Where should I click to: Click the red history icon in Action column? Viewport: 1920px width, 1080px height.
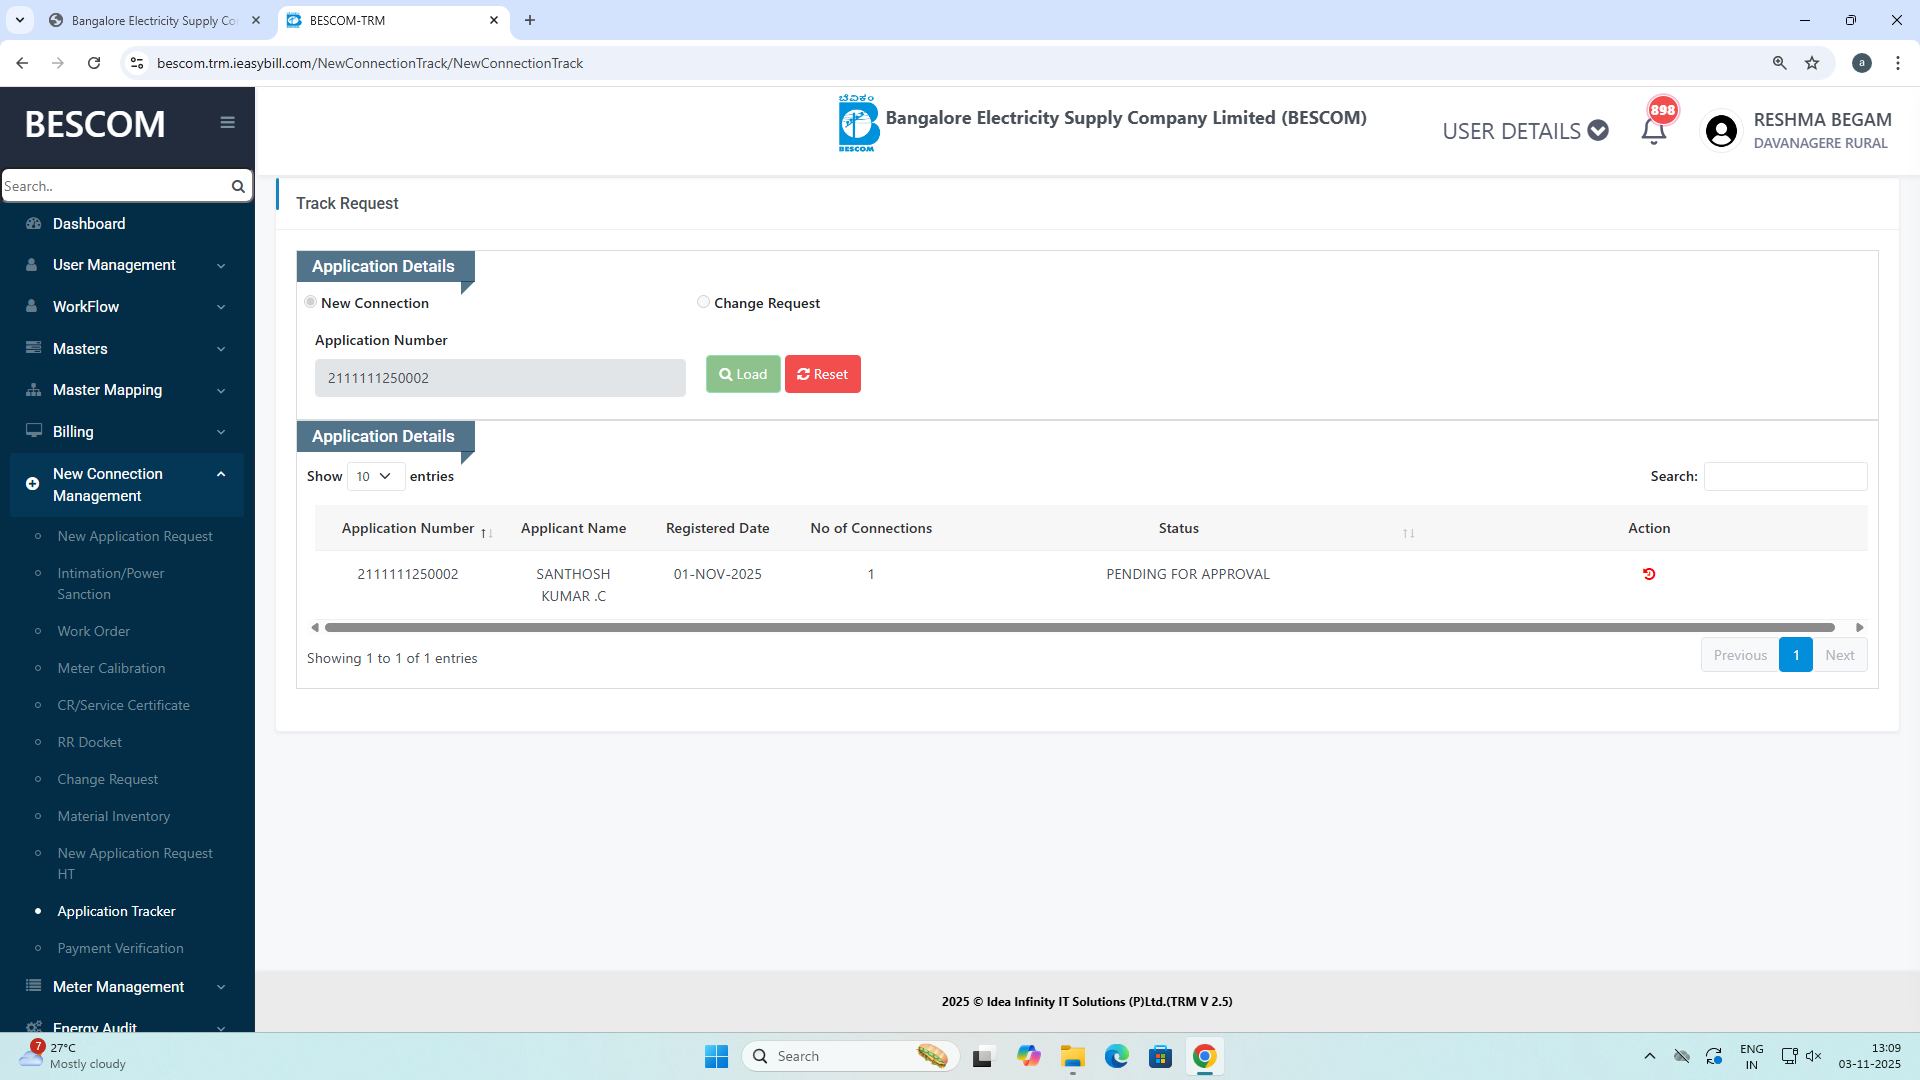point(1649,574)
